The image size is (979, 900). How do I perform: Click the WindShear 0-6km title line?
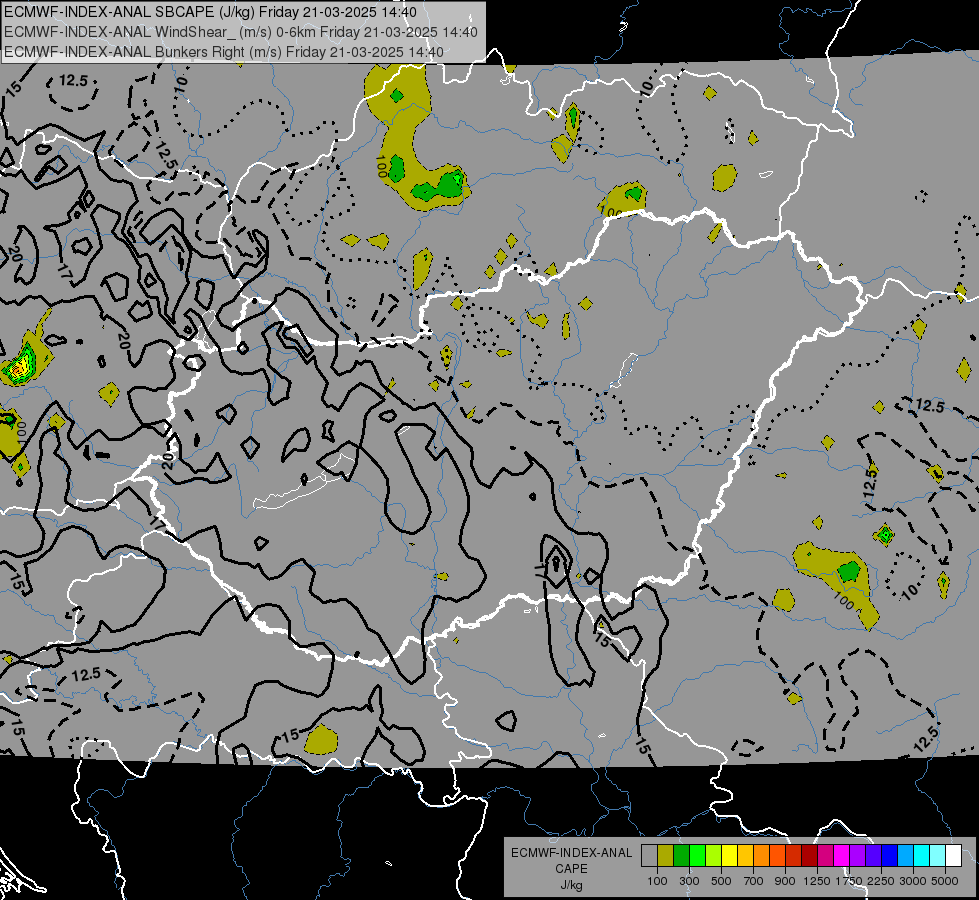240,32
